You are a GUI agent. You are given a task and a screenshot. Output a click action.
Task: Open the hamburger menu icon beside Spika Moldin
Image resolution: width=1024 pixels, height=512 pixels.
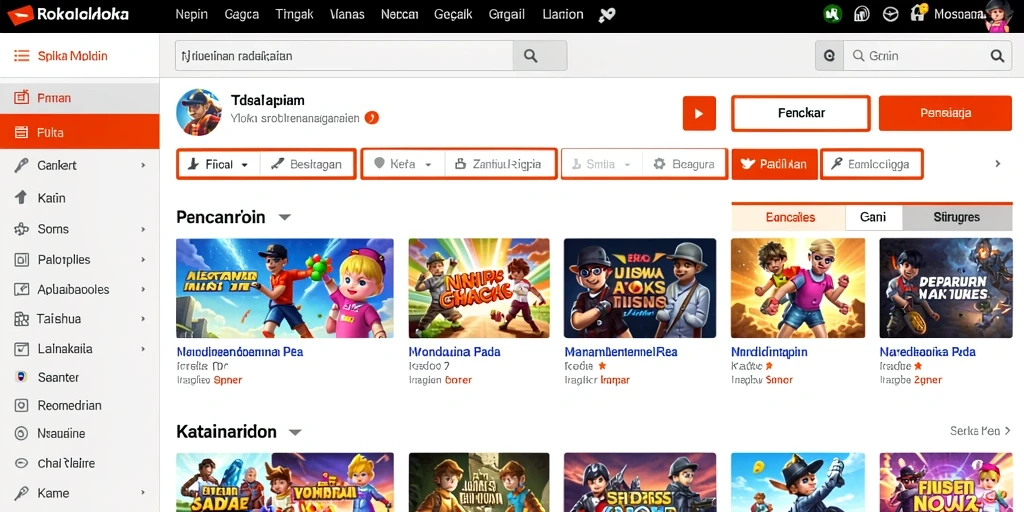click(22, 56)
